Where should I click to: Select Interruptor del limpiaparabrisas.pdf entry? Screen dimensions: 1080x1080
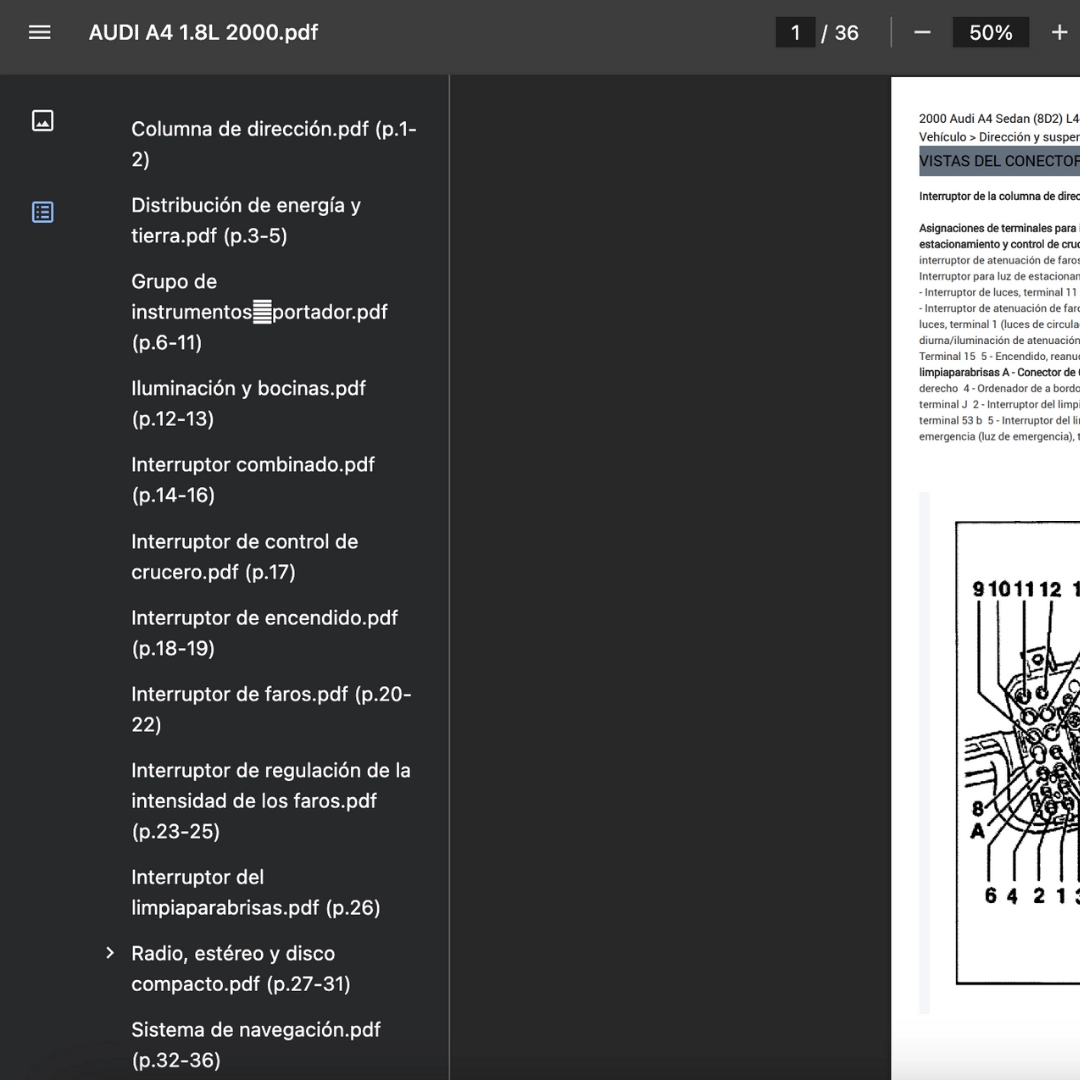(255, 892)
